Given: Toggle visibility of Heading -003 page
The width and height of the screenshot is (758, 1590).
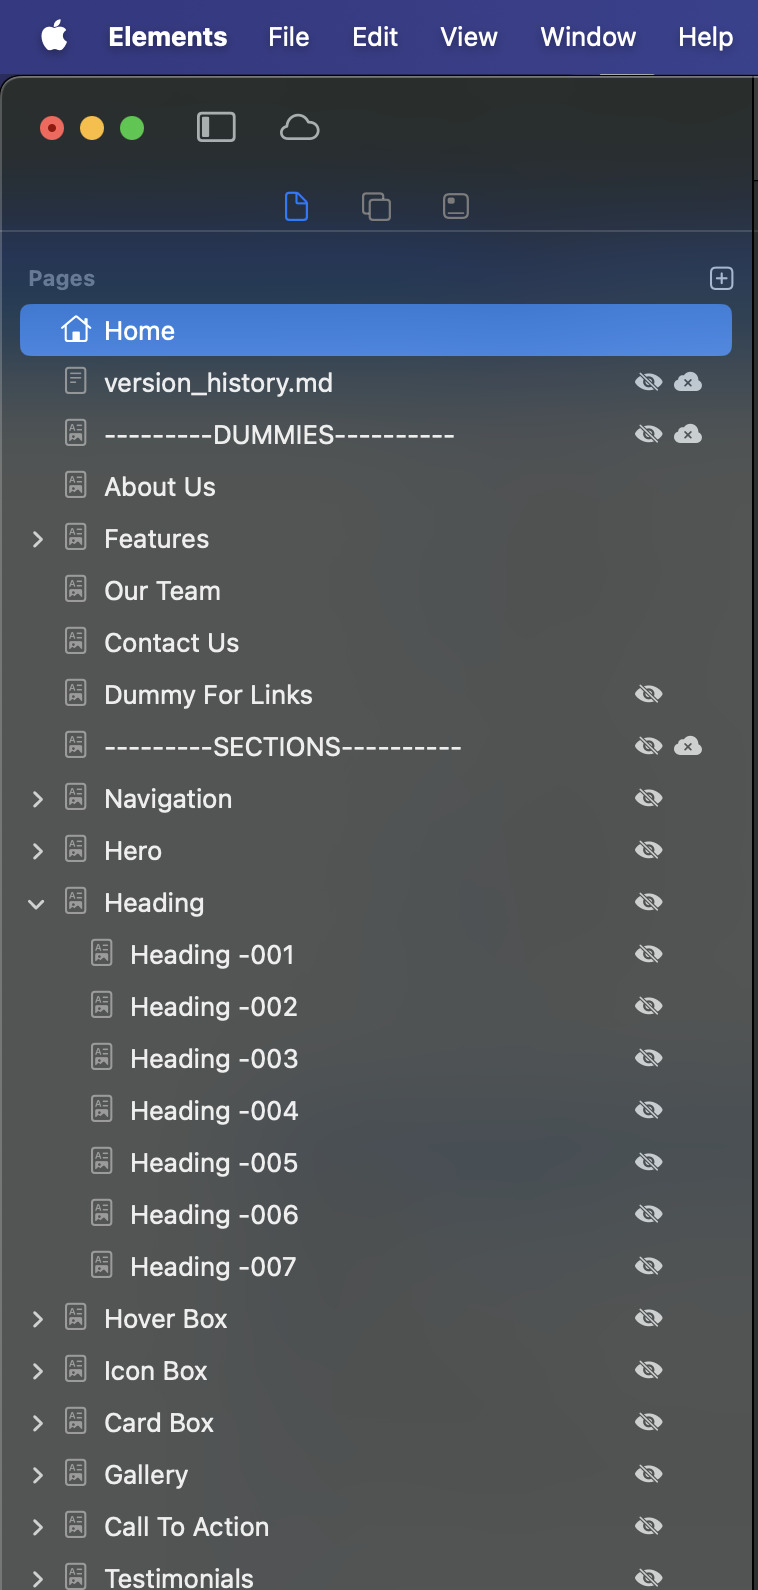Looking at the screenshot, I should pos(649,1058).
